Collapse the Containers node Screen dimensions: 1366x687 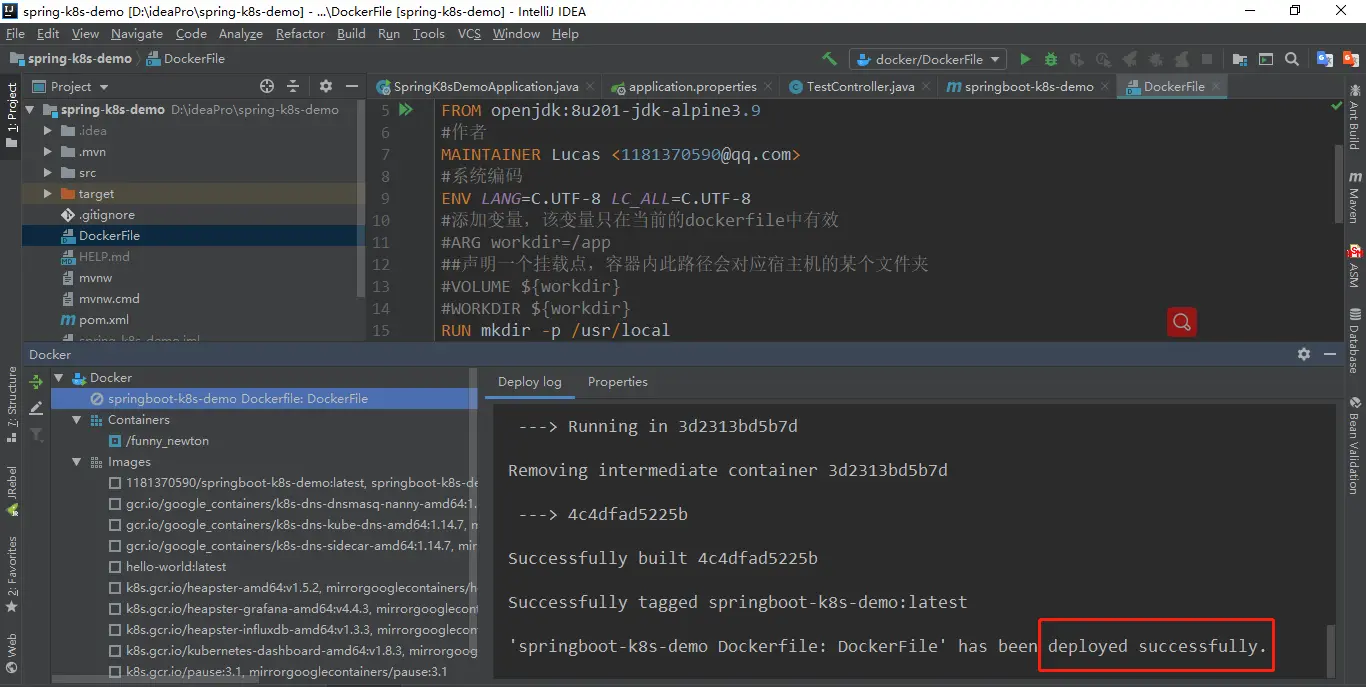click(x=76, y=419)
